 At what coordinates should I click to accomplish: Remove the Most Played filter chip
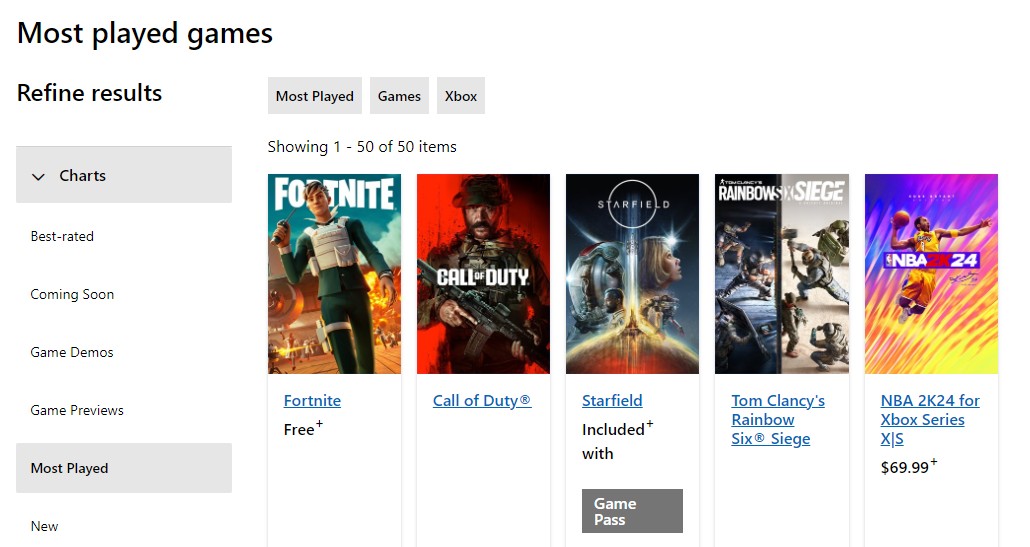pyautogui.click(x=315, y=96)
